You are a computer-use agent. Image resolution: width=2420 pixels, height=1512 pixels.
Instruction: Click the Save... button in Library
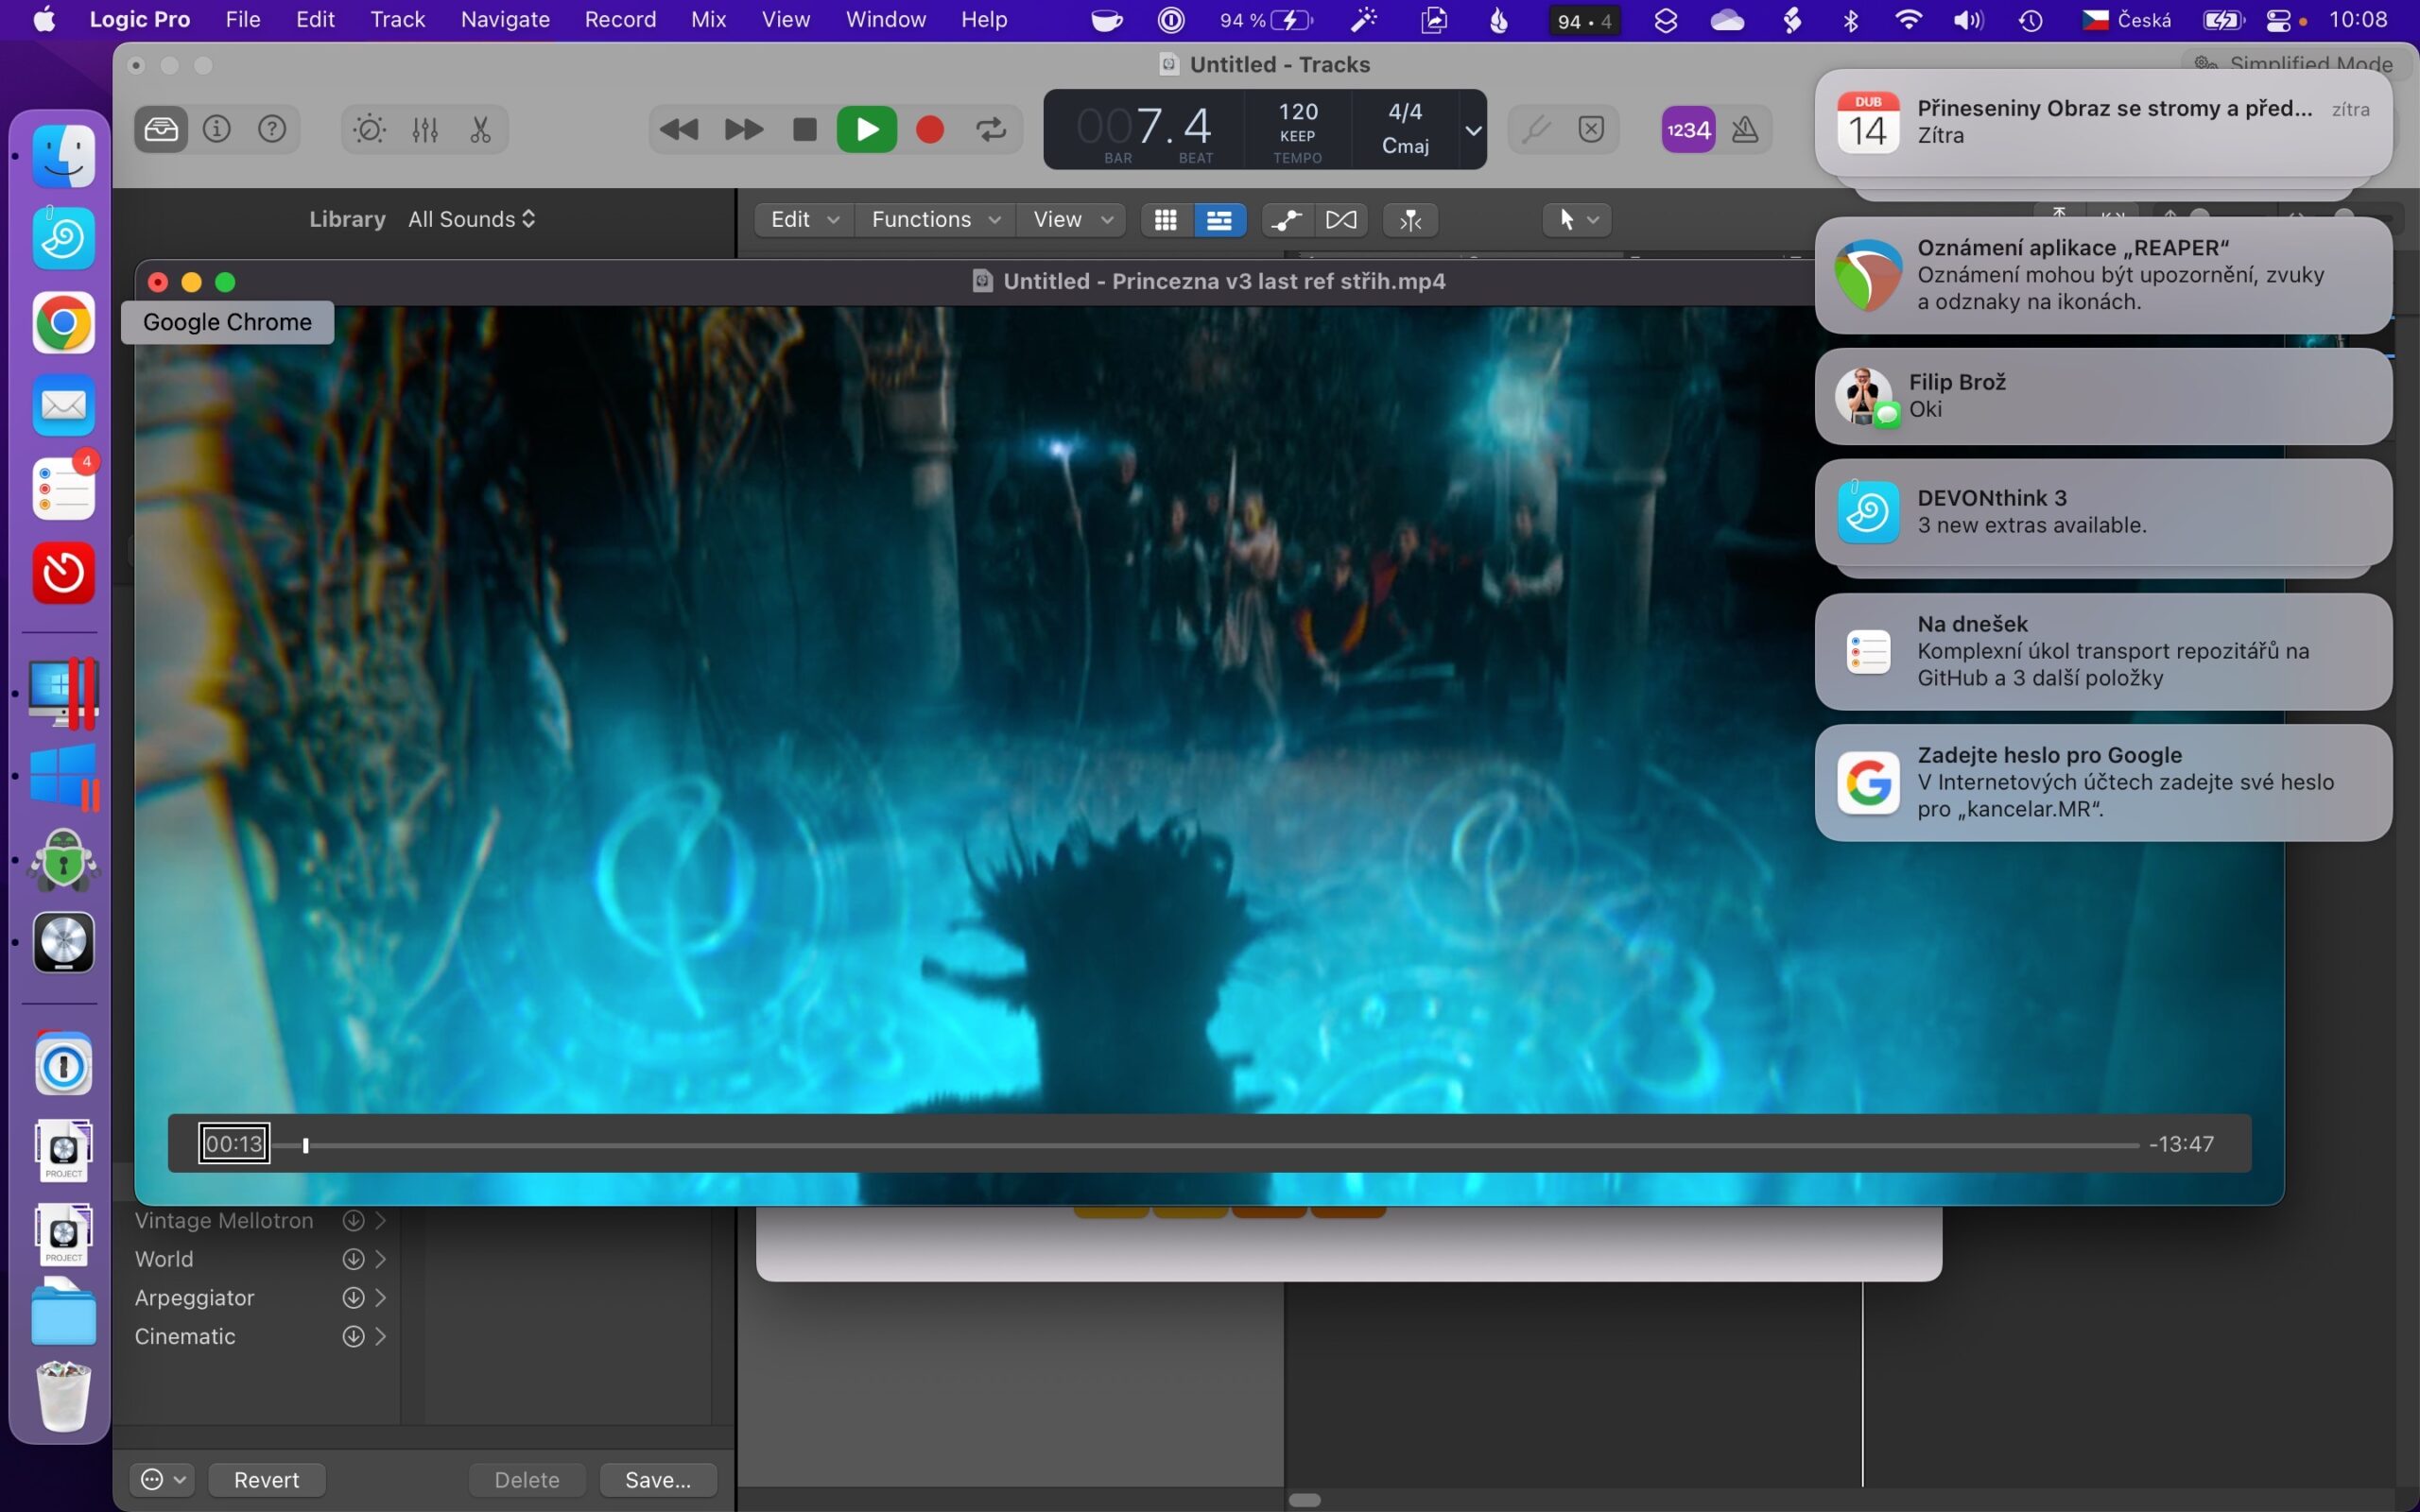(x=657, y=1479)
